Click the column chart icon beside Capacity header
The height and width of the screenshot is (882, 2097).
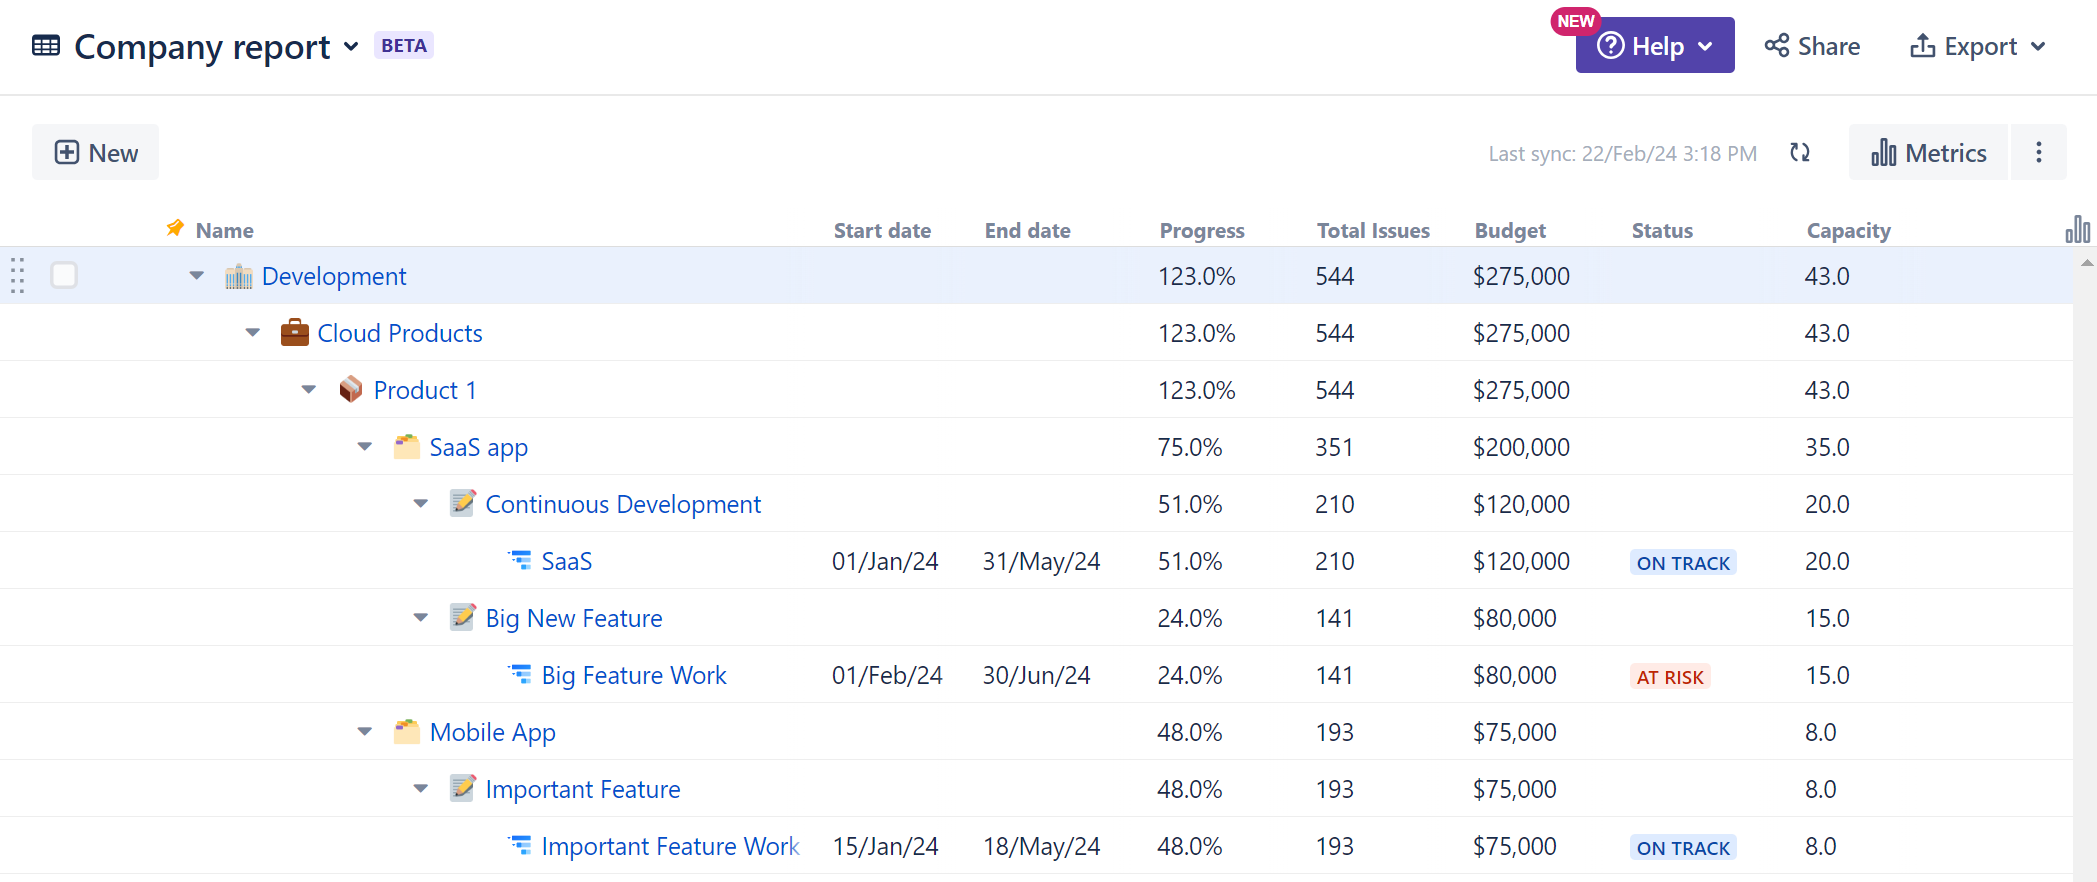2077,230
